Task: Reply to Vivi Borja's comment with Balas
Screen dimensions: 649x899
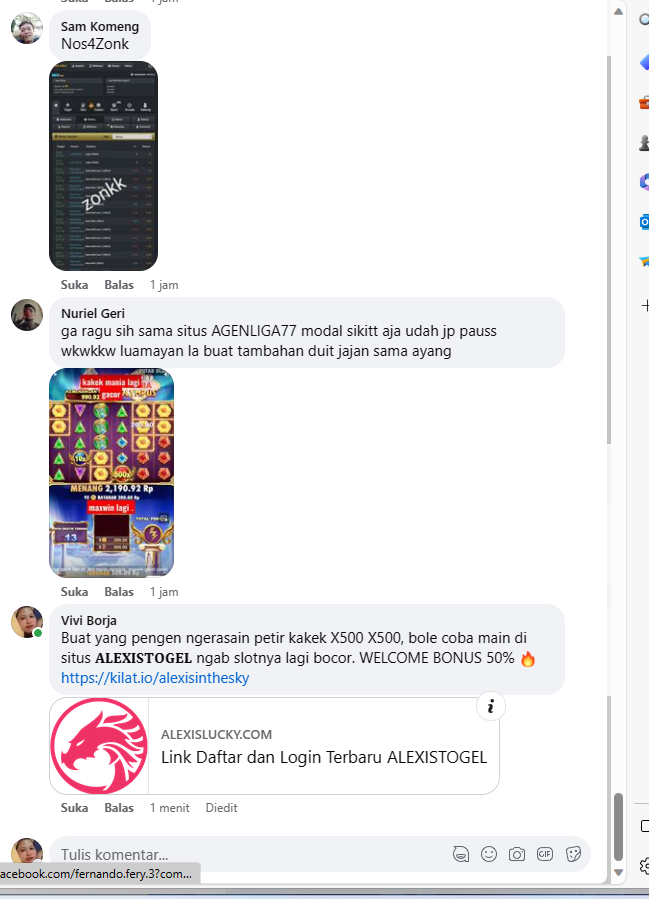Action: 119,807
